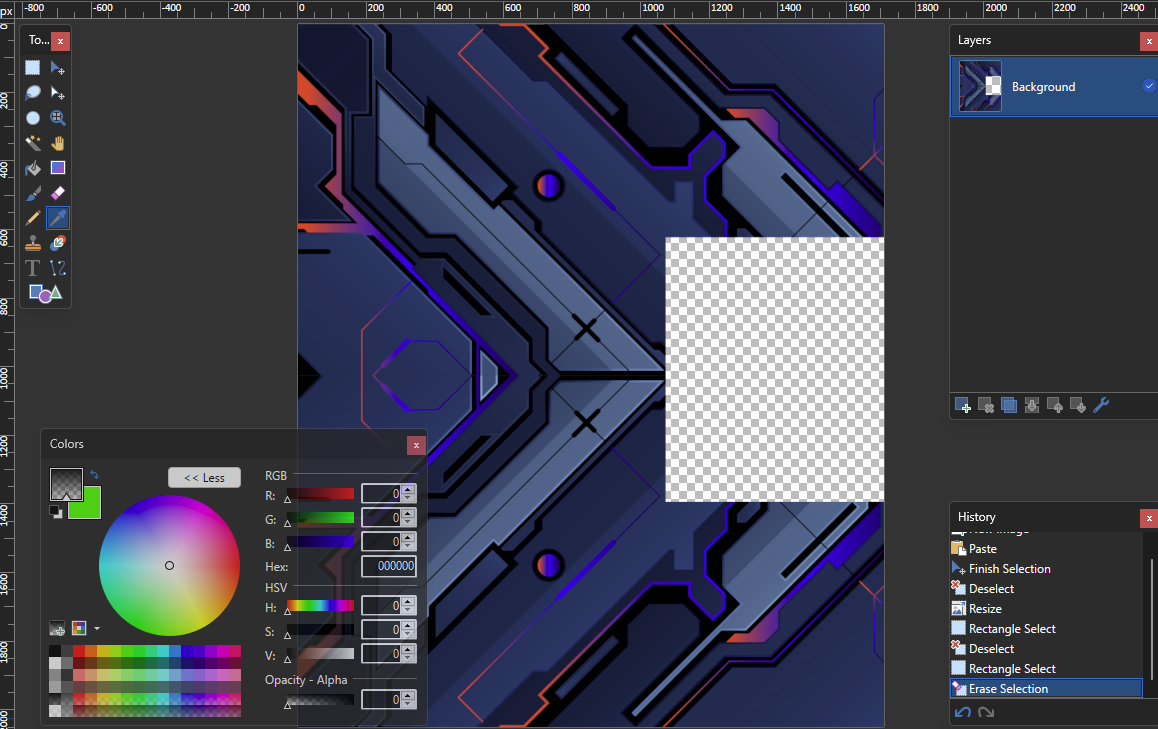Close the History panel
This screenshot has width=1158, height=729.
click(x=1149, y=518)
